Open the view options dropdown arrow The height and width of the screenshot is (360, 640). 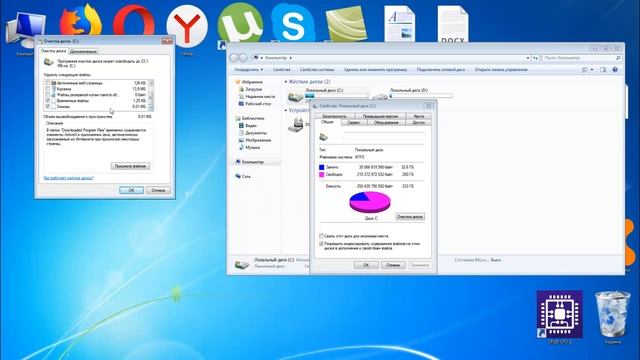592,70
